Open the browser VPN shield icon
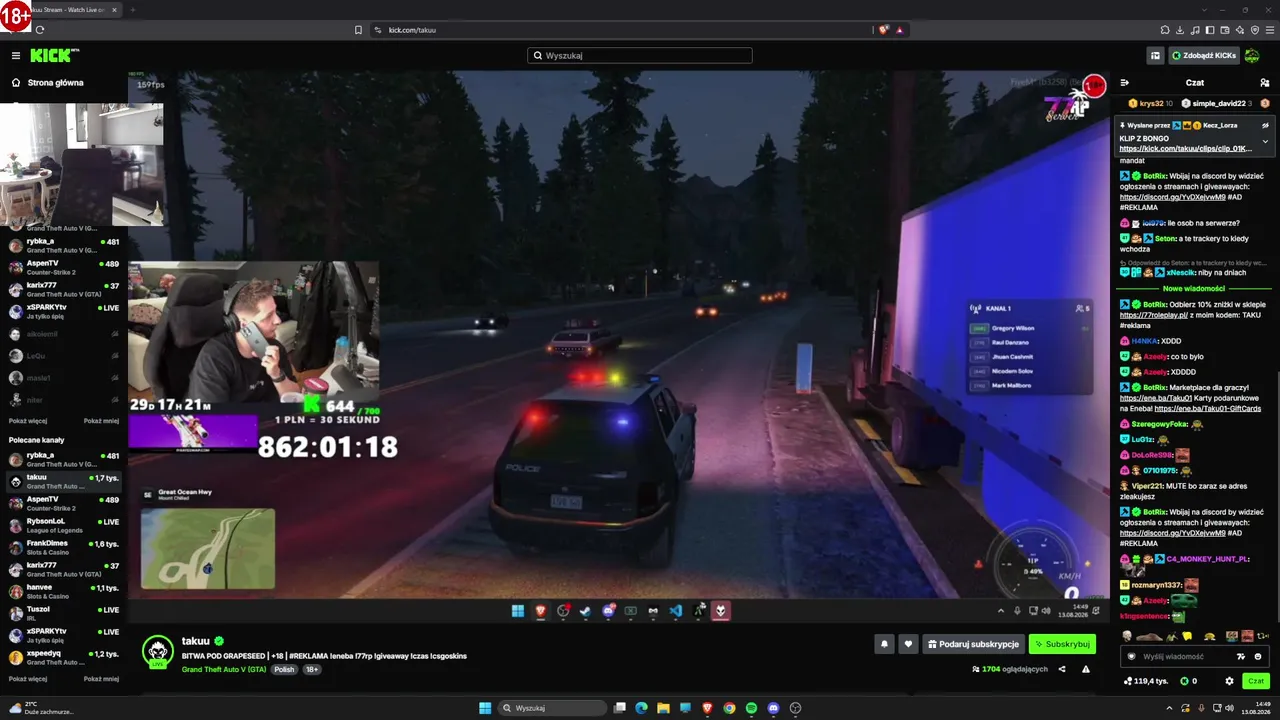This screenshot has height=720, width=1280. click(1254, 30)
